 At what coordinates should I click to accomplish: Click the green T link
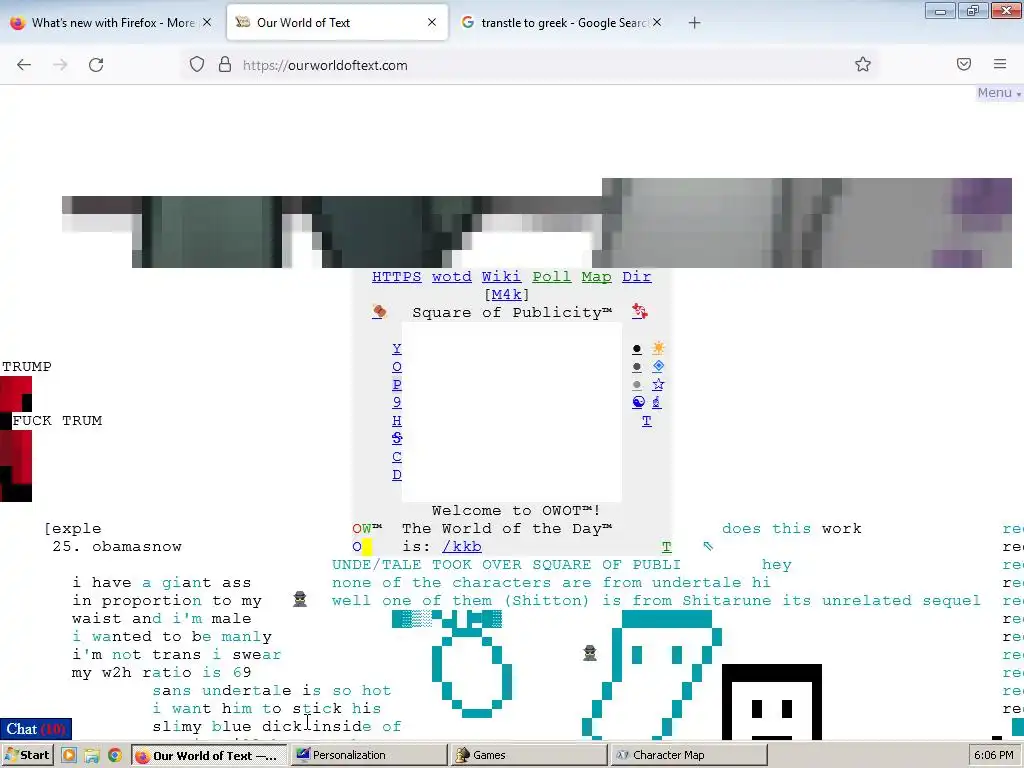666,547
